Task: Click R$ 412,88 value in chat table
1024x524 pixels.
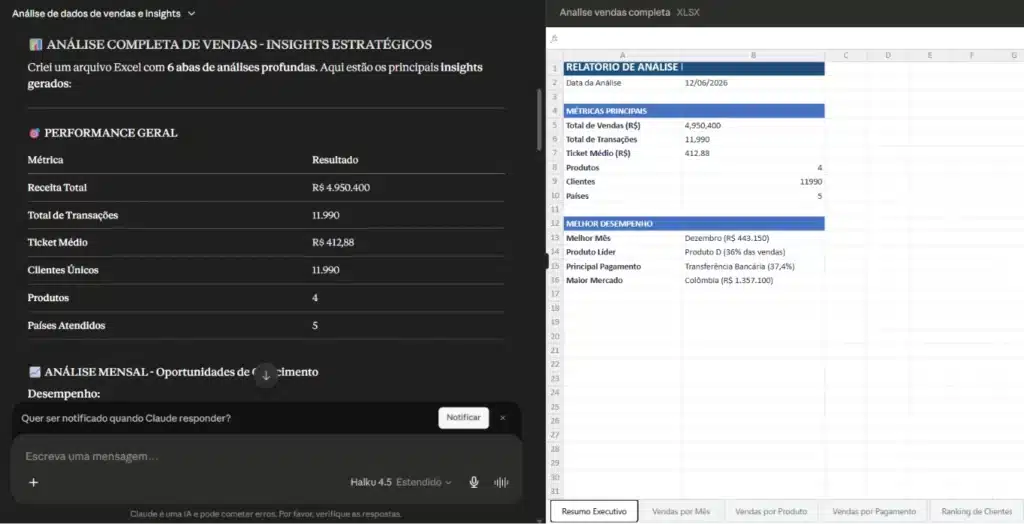Action: pos(333,242)
